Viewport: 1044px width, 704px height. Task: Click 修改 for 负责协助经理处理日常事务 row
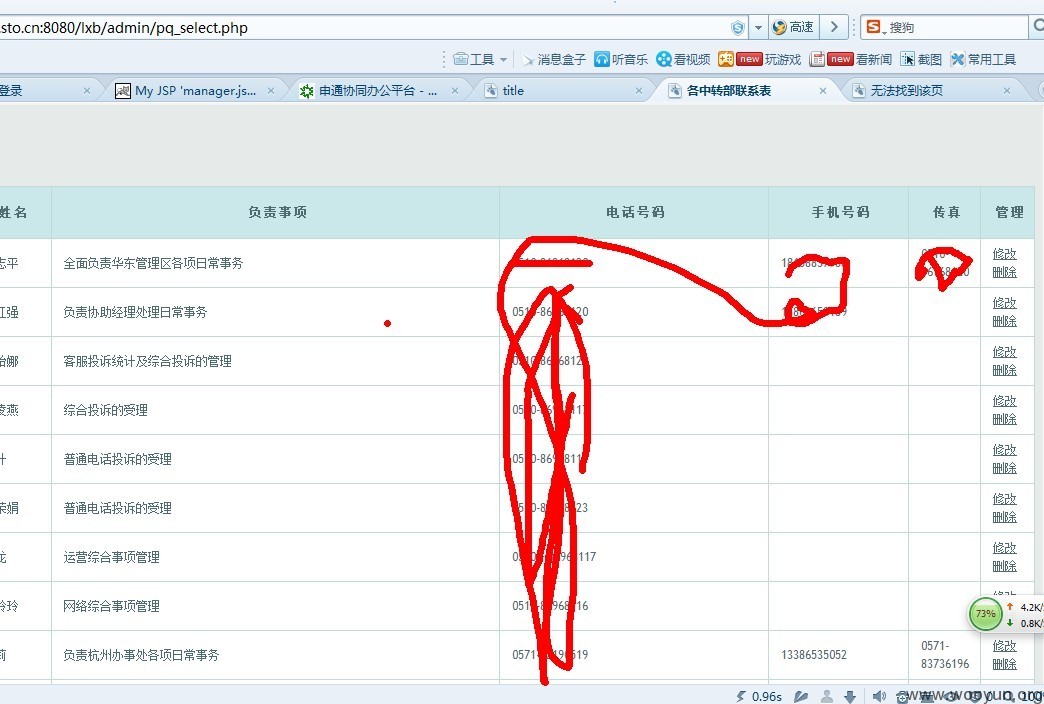pyautogui.click(x=1004, y=303)
